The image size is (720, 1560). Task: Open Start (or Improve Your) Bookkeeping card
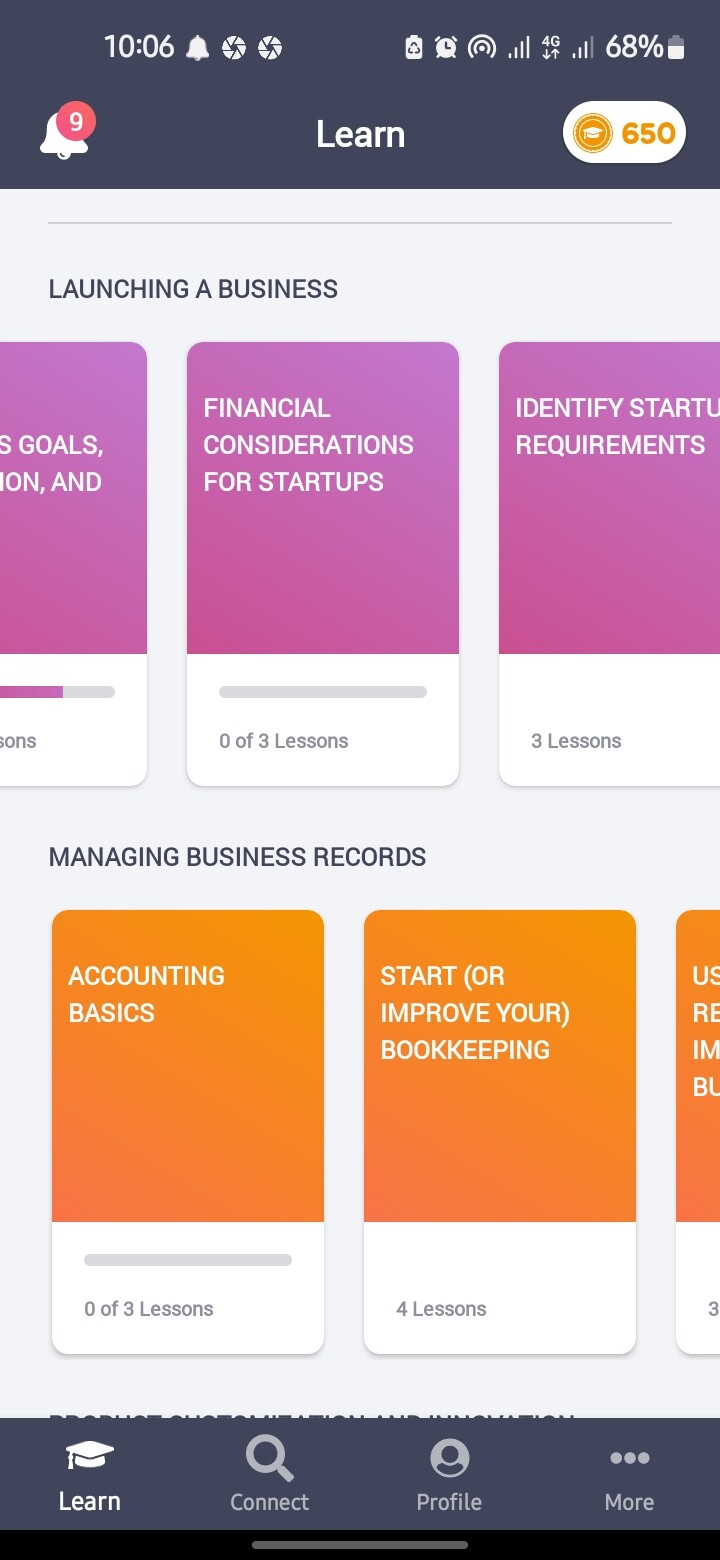pyautogui.click(x=500, y=1132)
